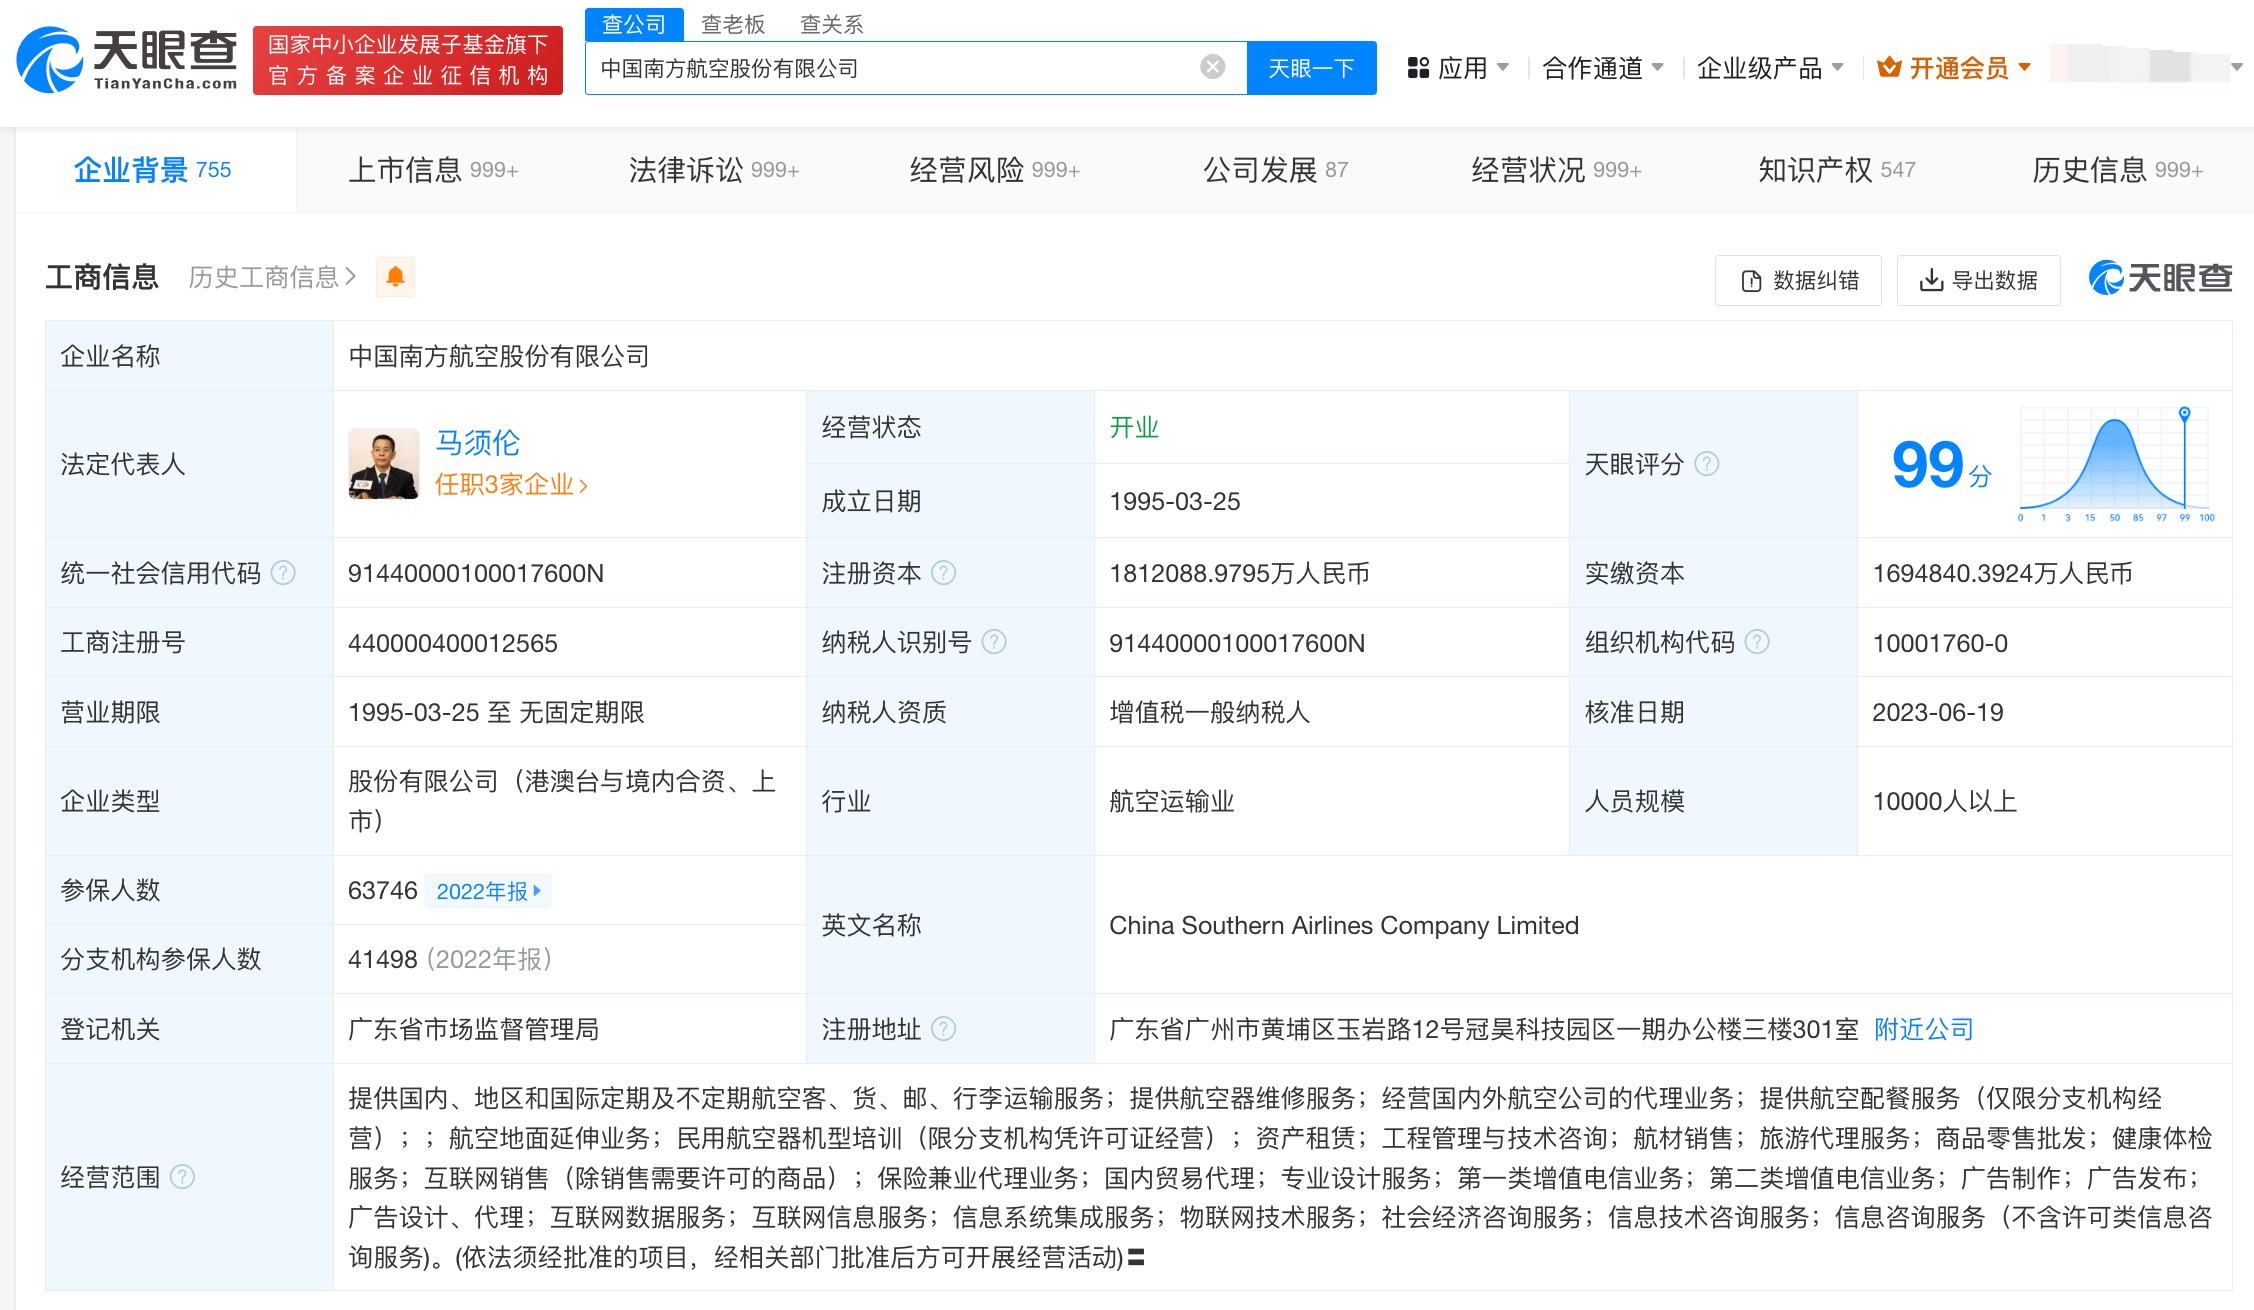Click the 99分 score value
The width and height of the screenshot is (2254, 1310).
[x=1941, y=465]
